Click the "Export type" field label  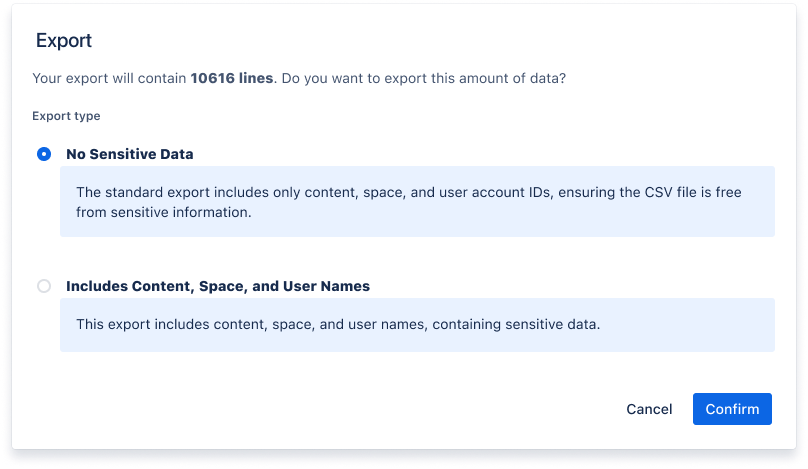[66, 116]
